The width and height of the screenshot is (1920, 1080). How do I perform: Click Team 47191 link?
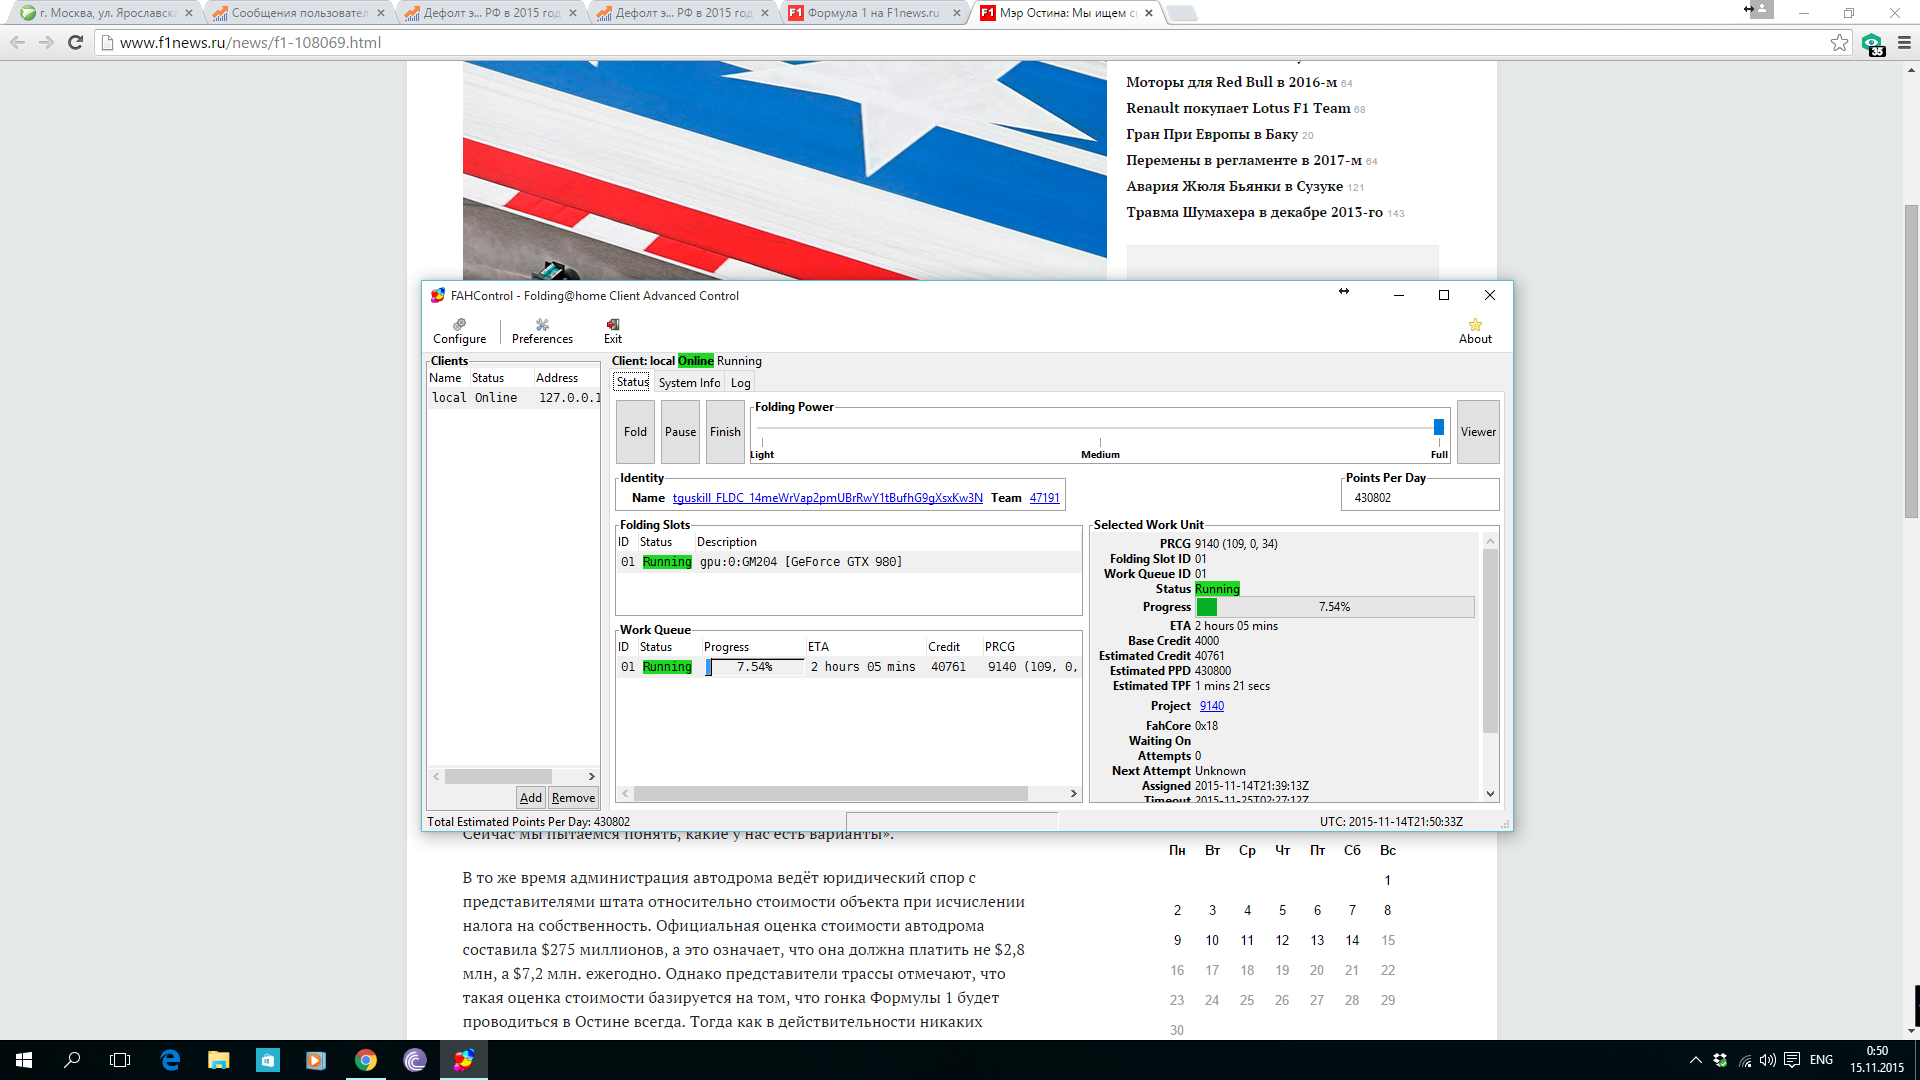click(x=1044, y=498)
